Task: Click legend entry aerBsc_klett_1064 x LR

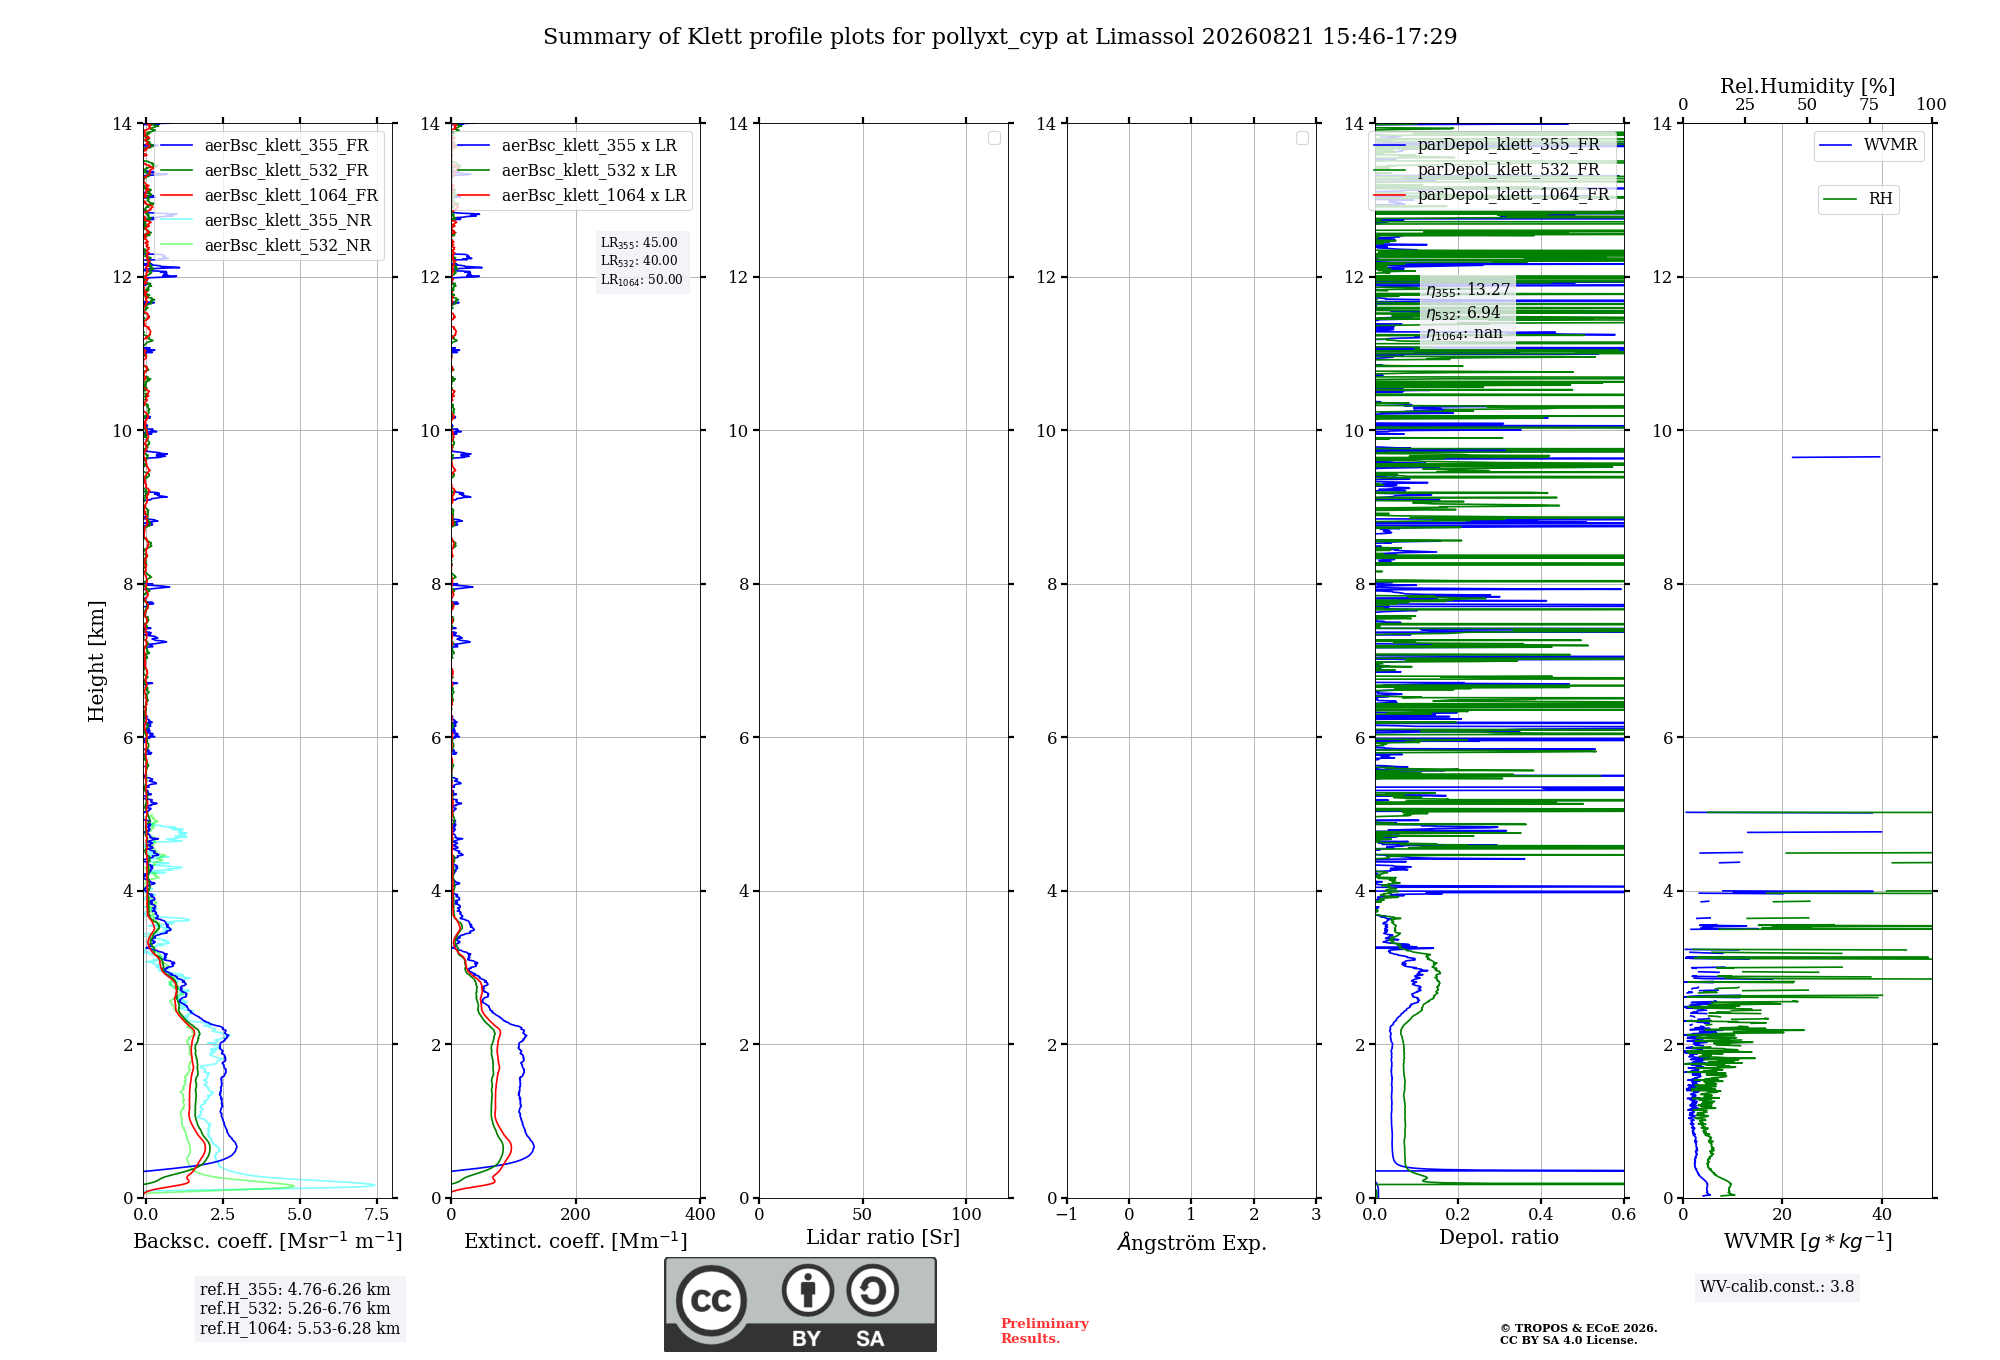Action: coord(572,196)
